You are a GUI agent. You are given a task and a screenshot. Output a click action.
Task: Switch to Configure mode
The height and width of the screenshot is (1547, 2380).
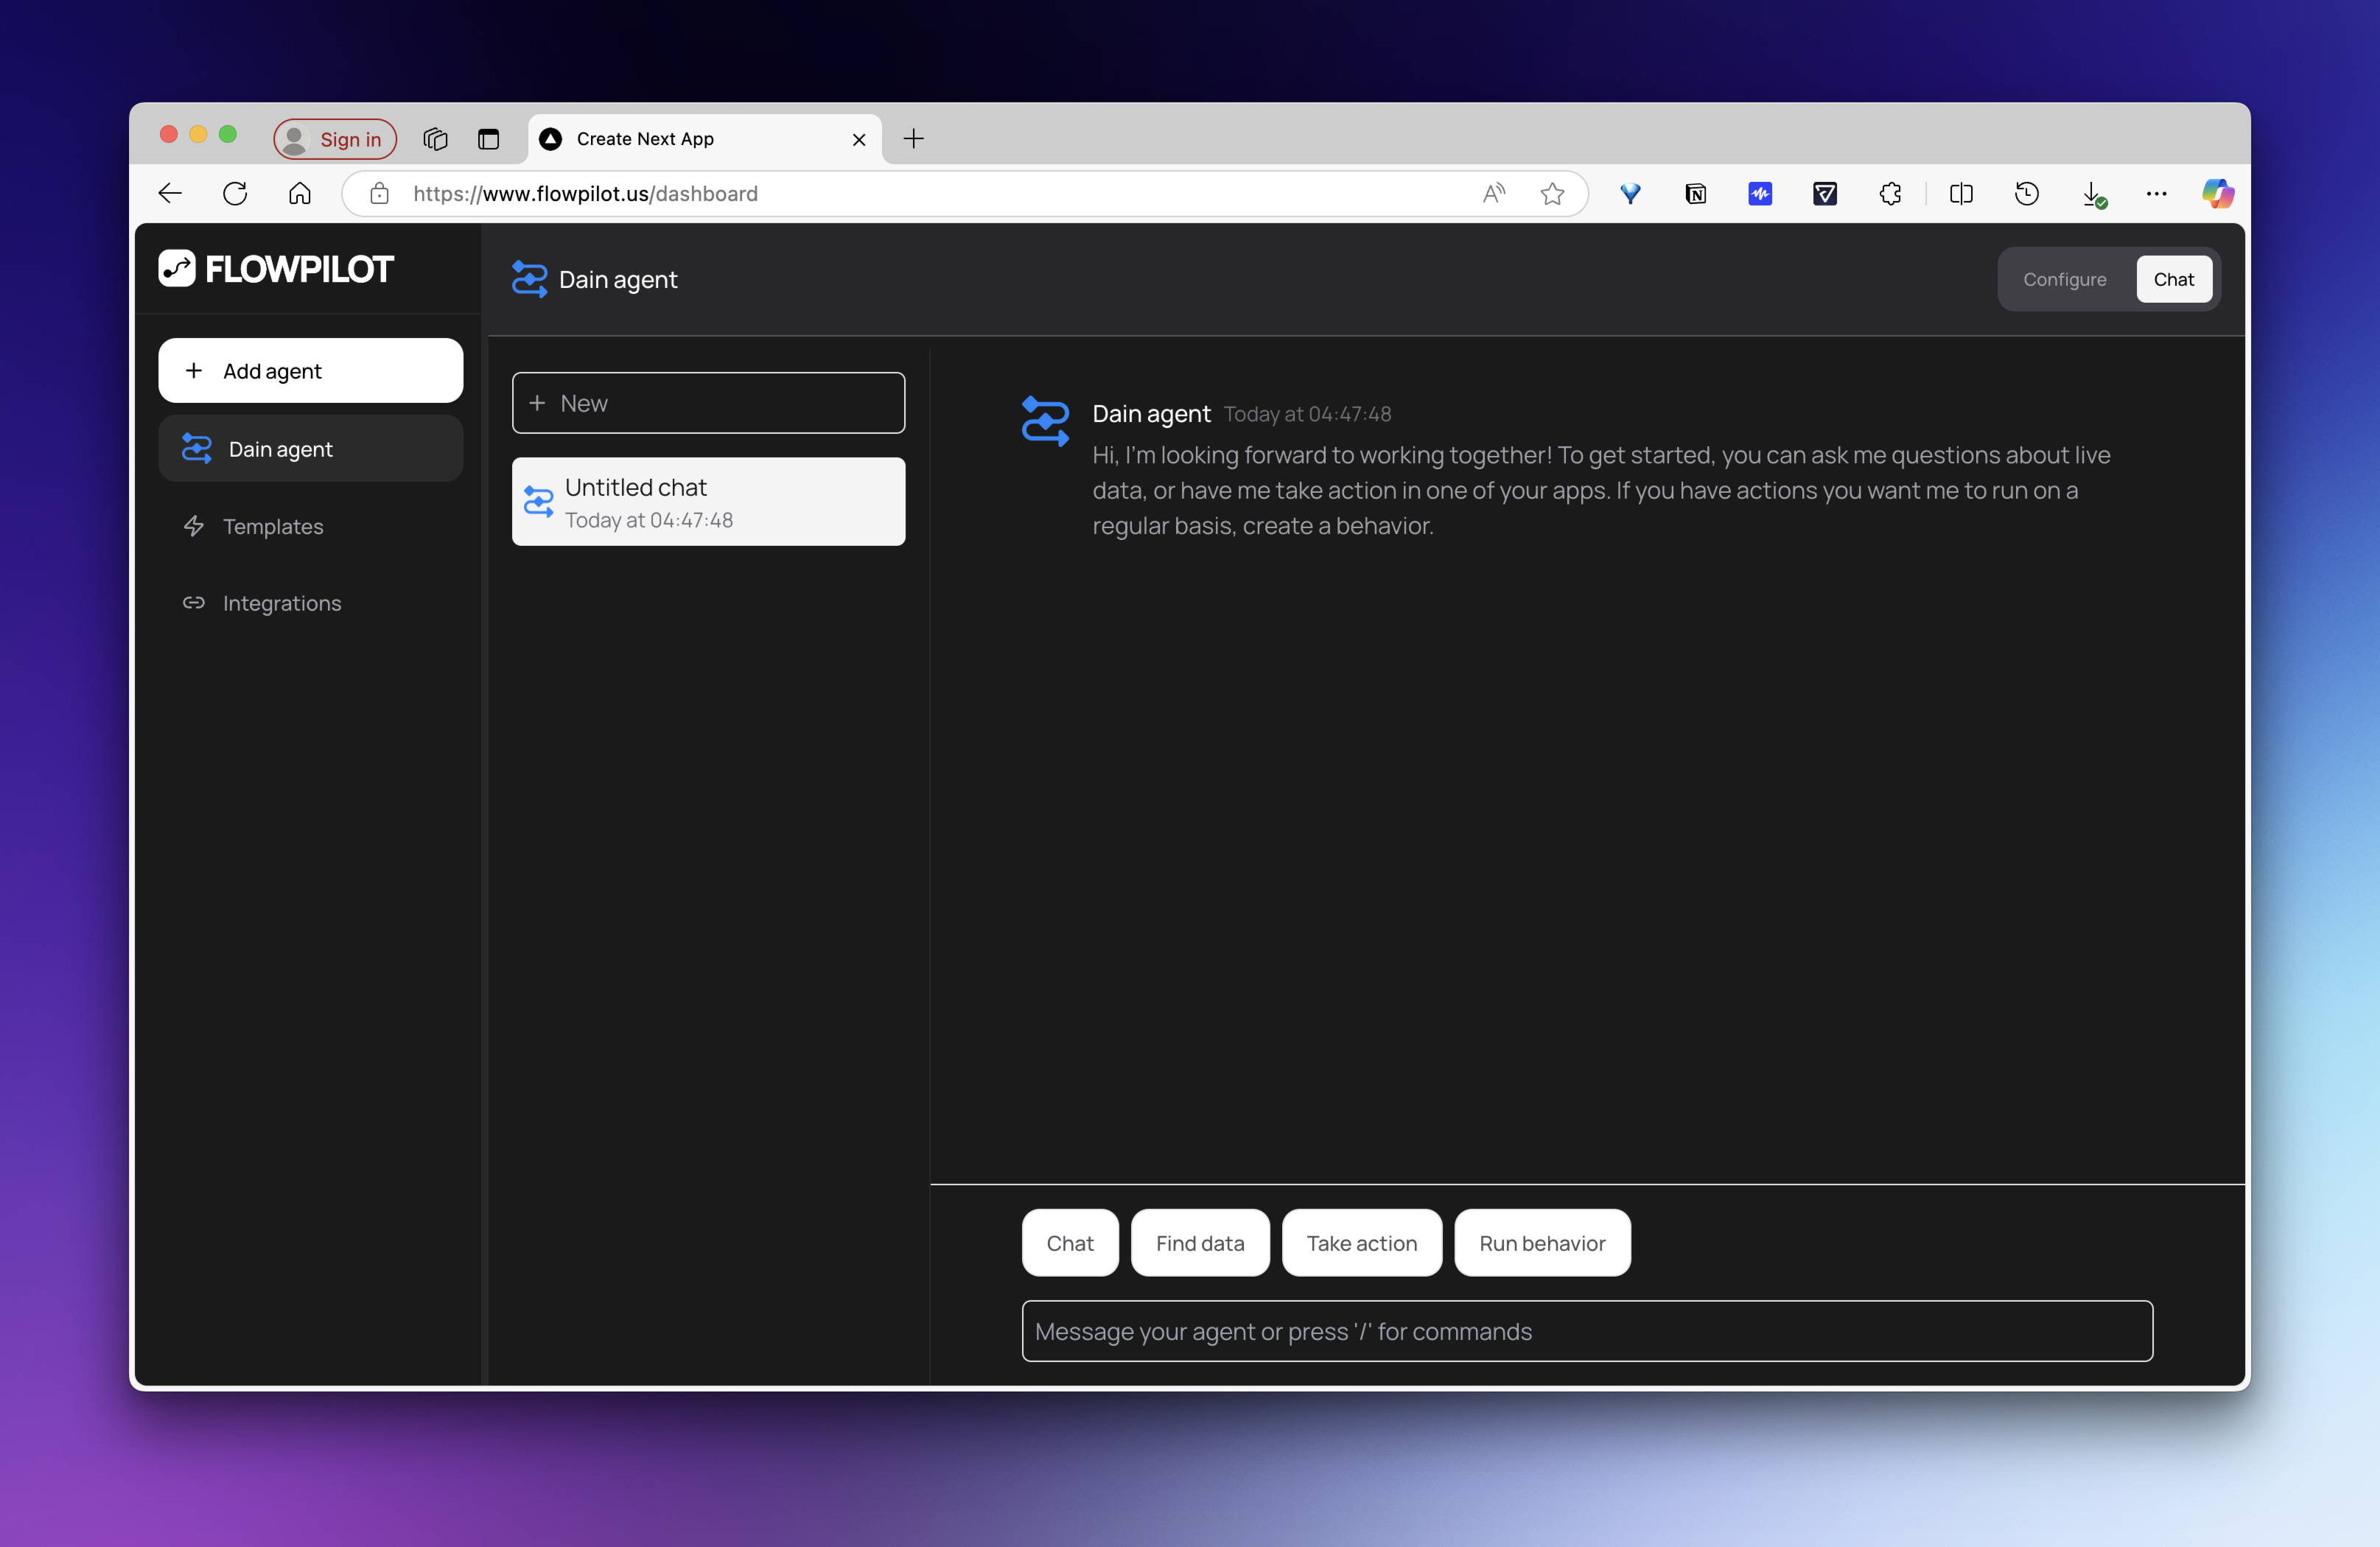click(2064, 279)
